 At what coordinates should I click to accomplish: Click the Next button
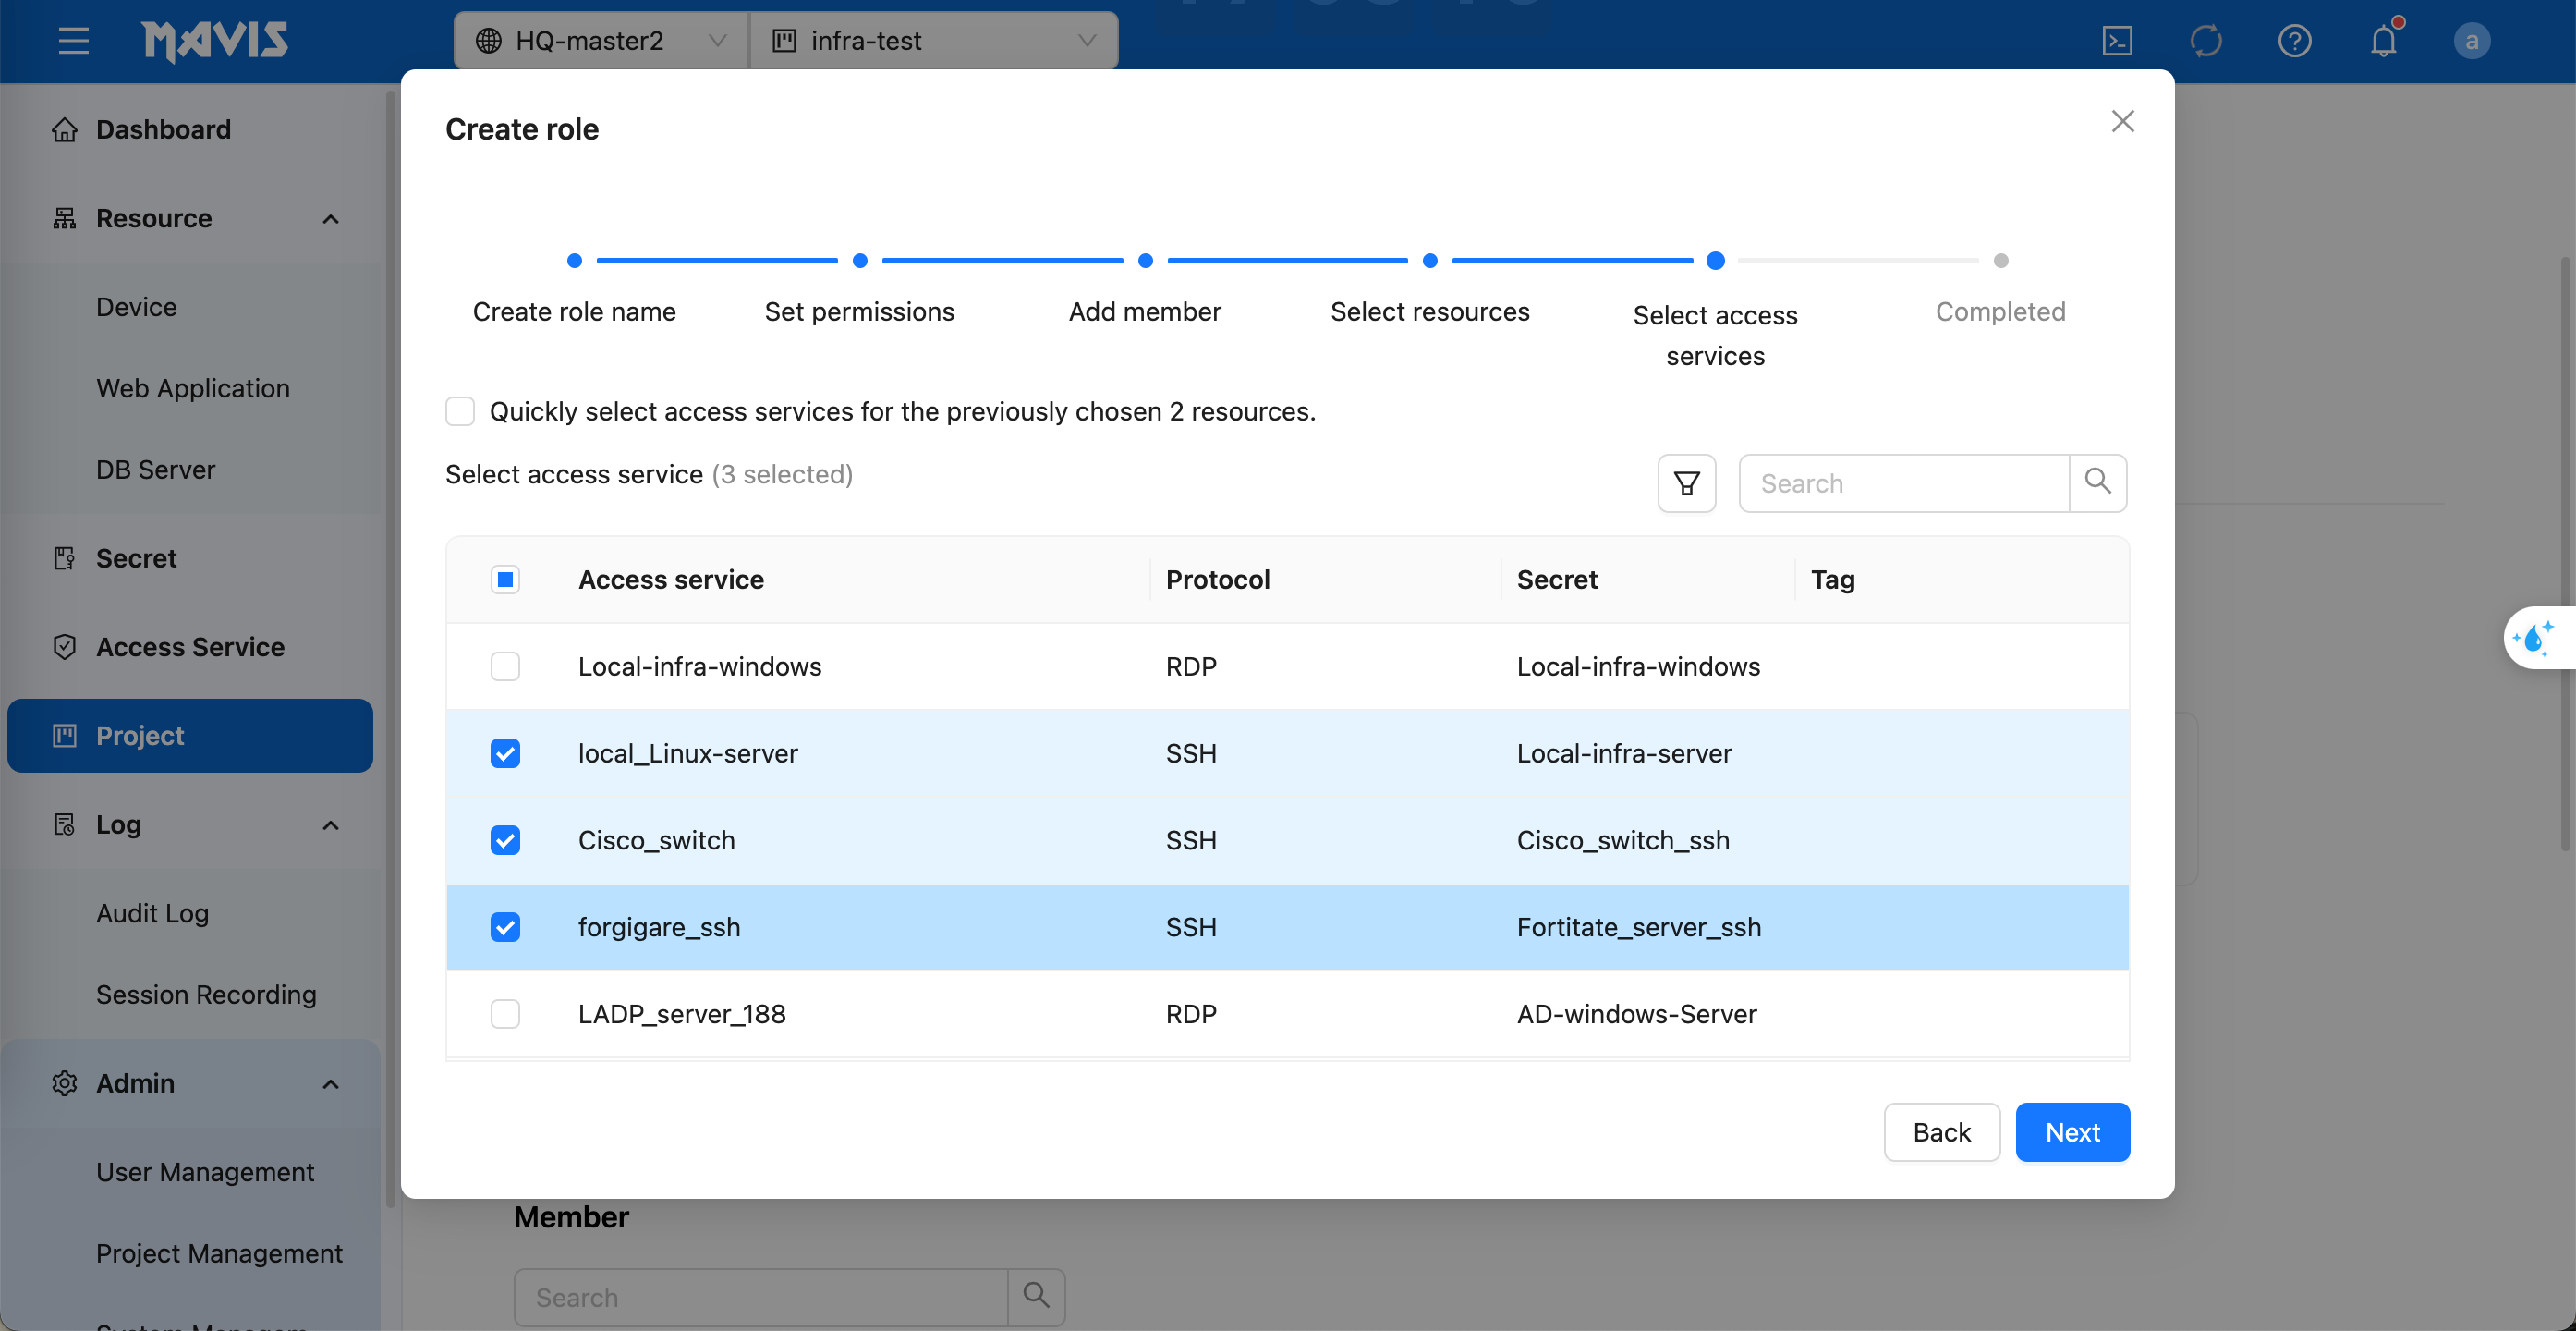tap(2071, 1132)
